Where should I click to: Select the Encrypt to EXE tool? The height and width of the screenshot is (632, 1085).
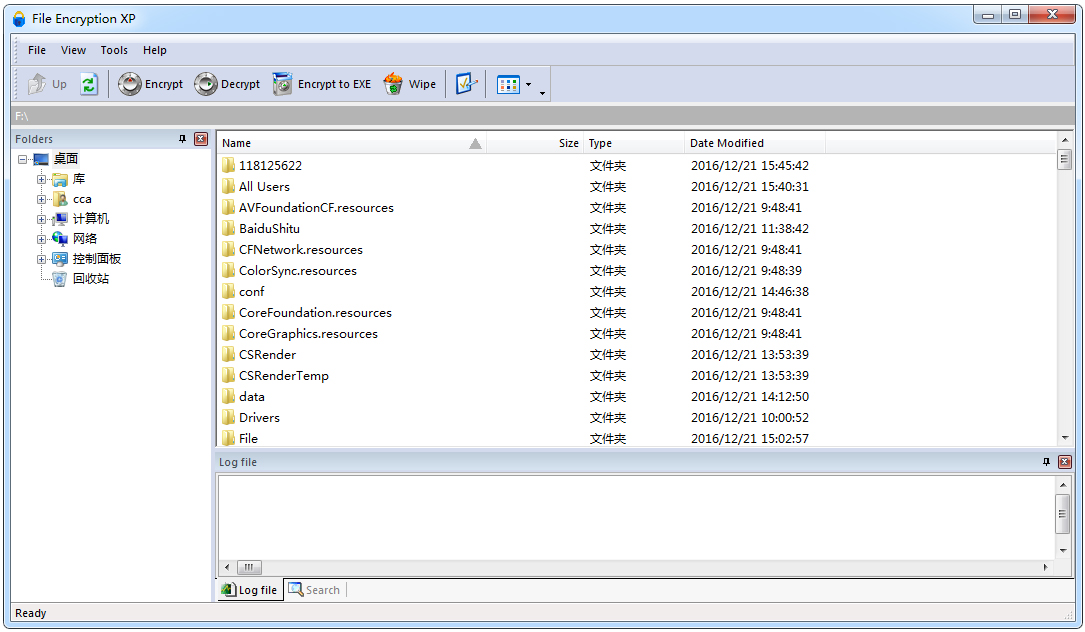(x=283, y=85)
